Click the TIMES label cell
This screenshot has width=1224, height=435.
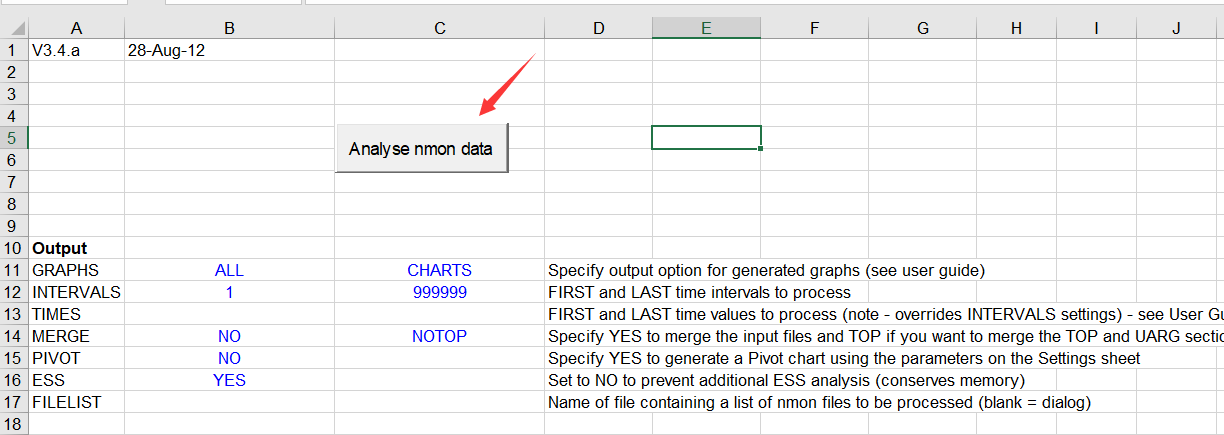pyautogui.click(x=76, y=314)
